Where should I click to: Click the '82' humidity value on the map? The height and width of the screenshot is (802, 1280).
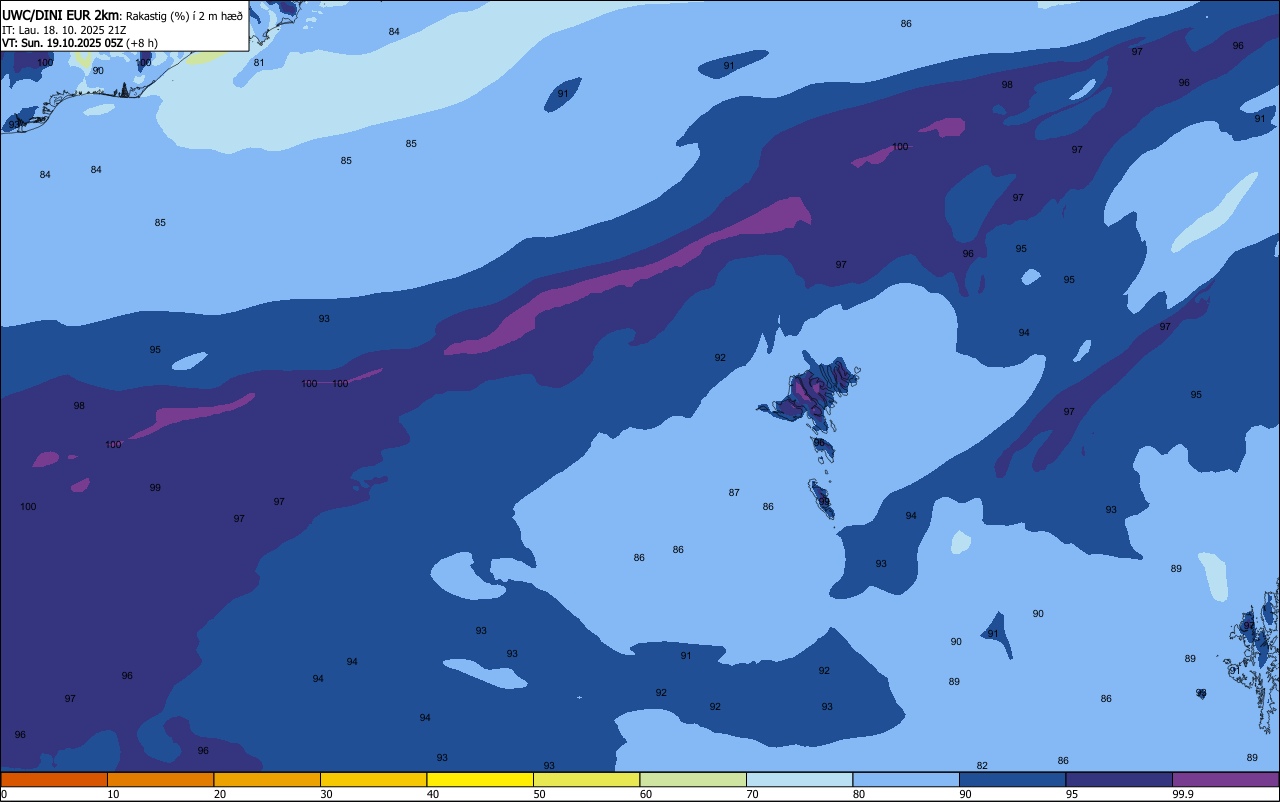click(982, 766)
